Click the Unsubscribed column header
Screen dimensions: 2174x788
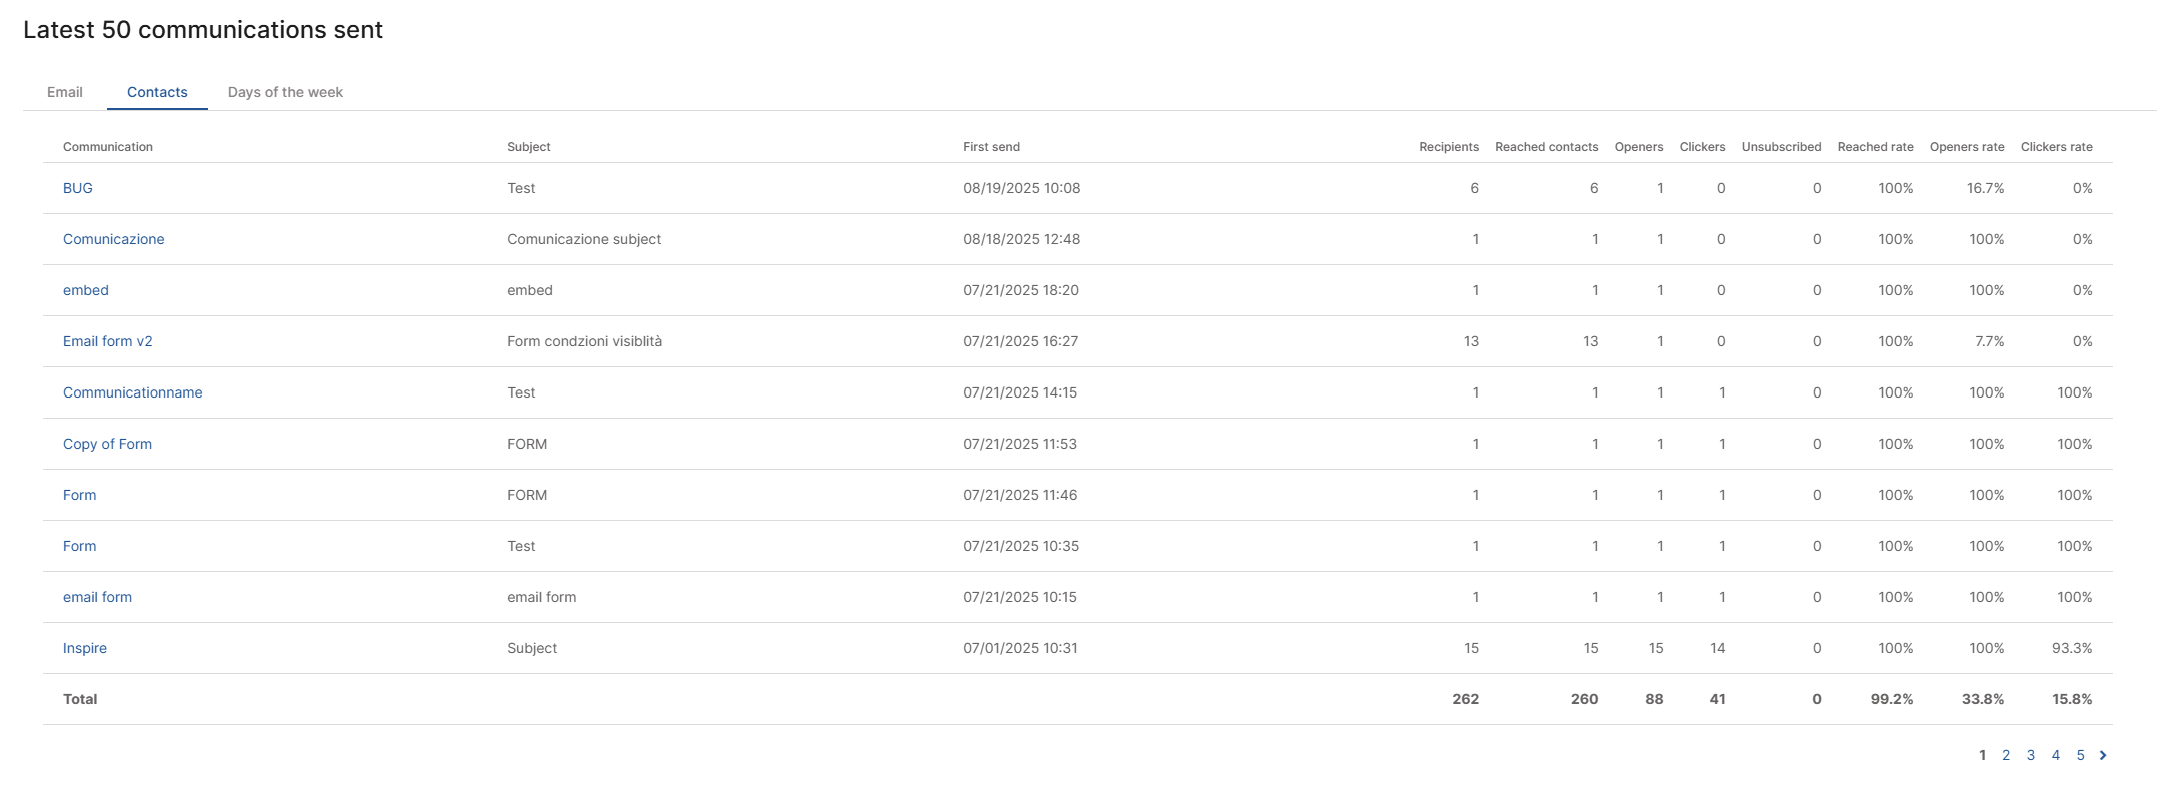pyautogui.click(x=1781, y=147)
